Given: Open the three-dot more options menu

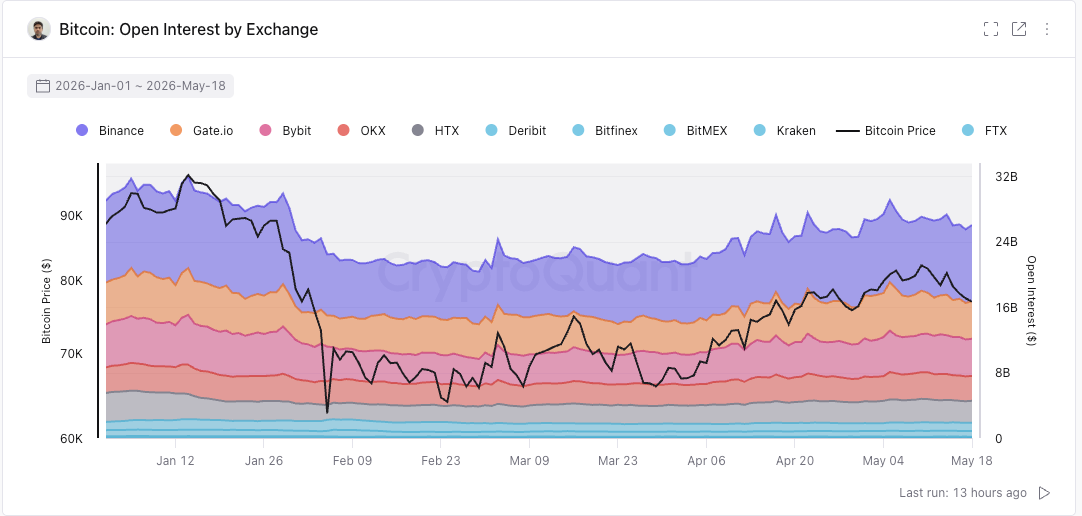Looking at the screenshot, I should pyautogui.click(x=1047, y=29).
